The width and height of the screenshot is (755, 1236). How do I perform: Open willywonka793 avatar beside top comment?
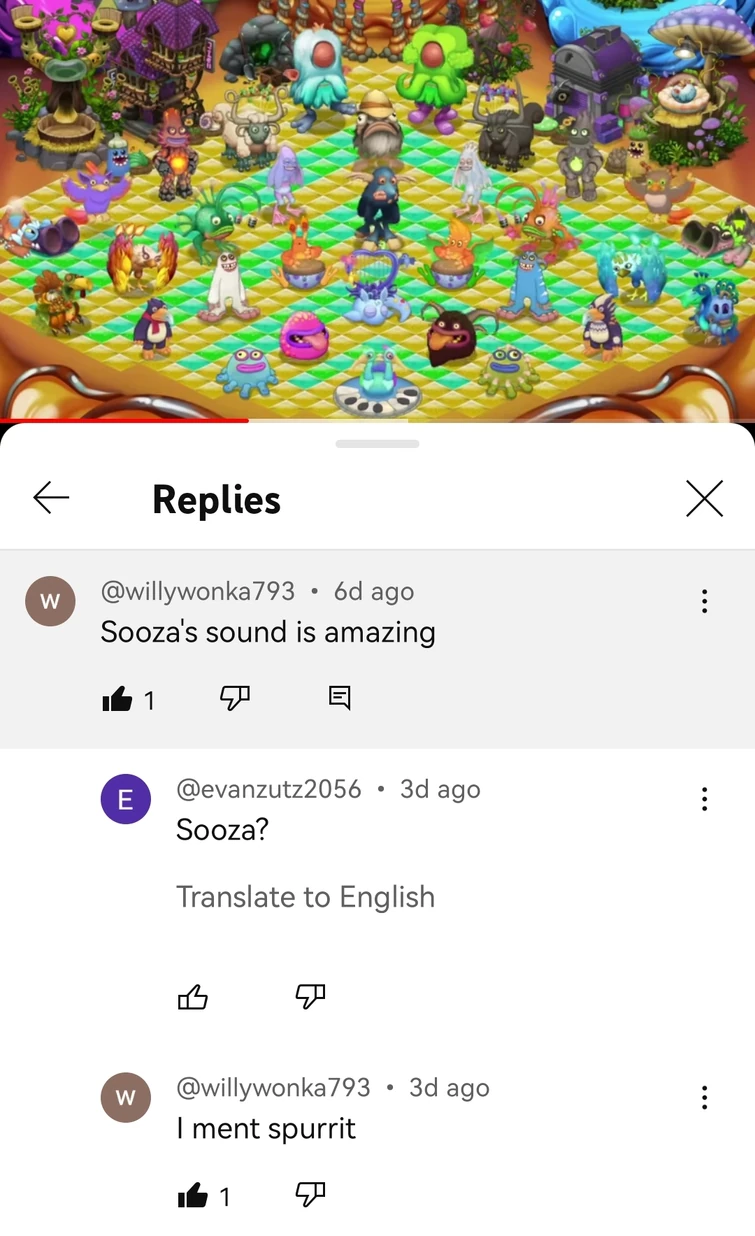50,601
